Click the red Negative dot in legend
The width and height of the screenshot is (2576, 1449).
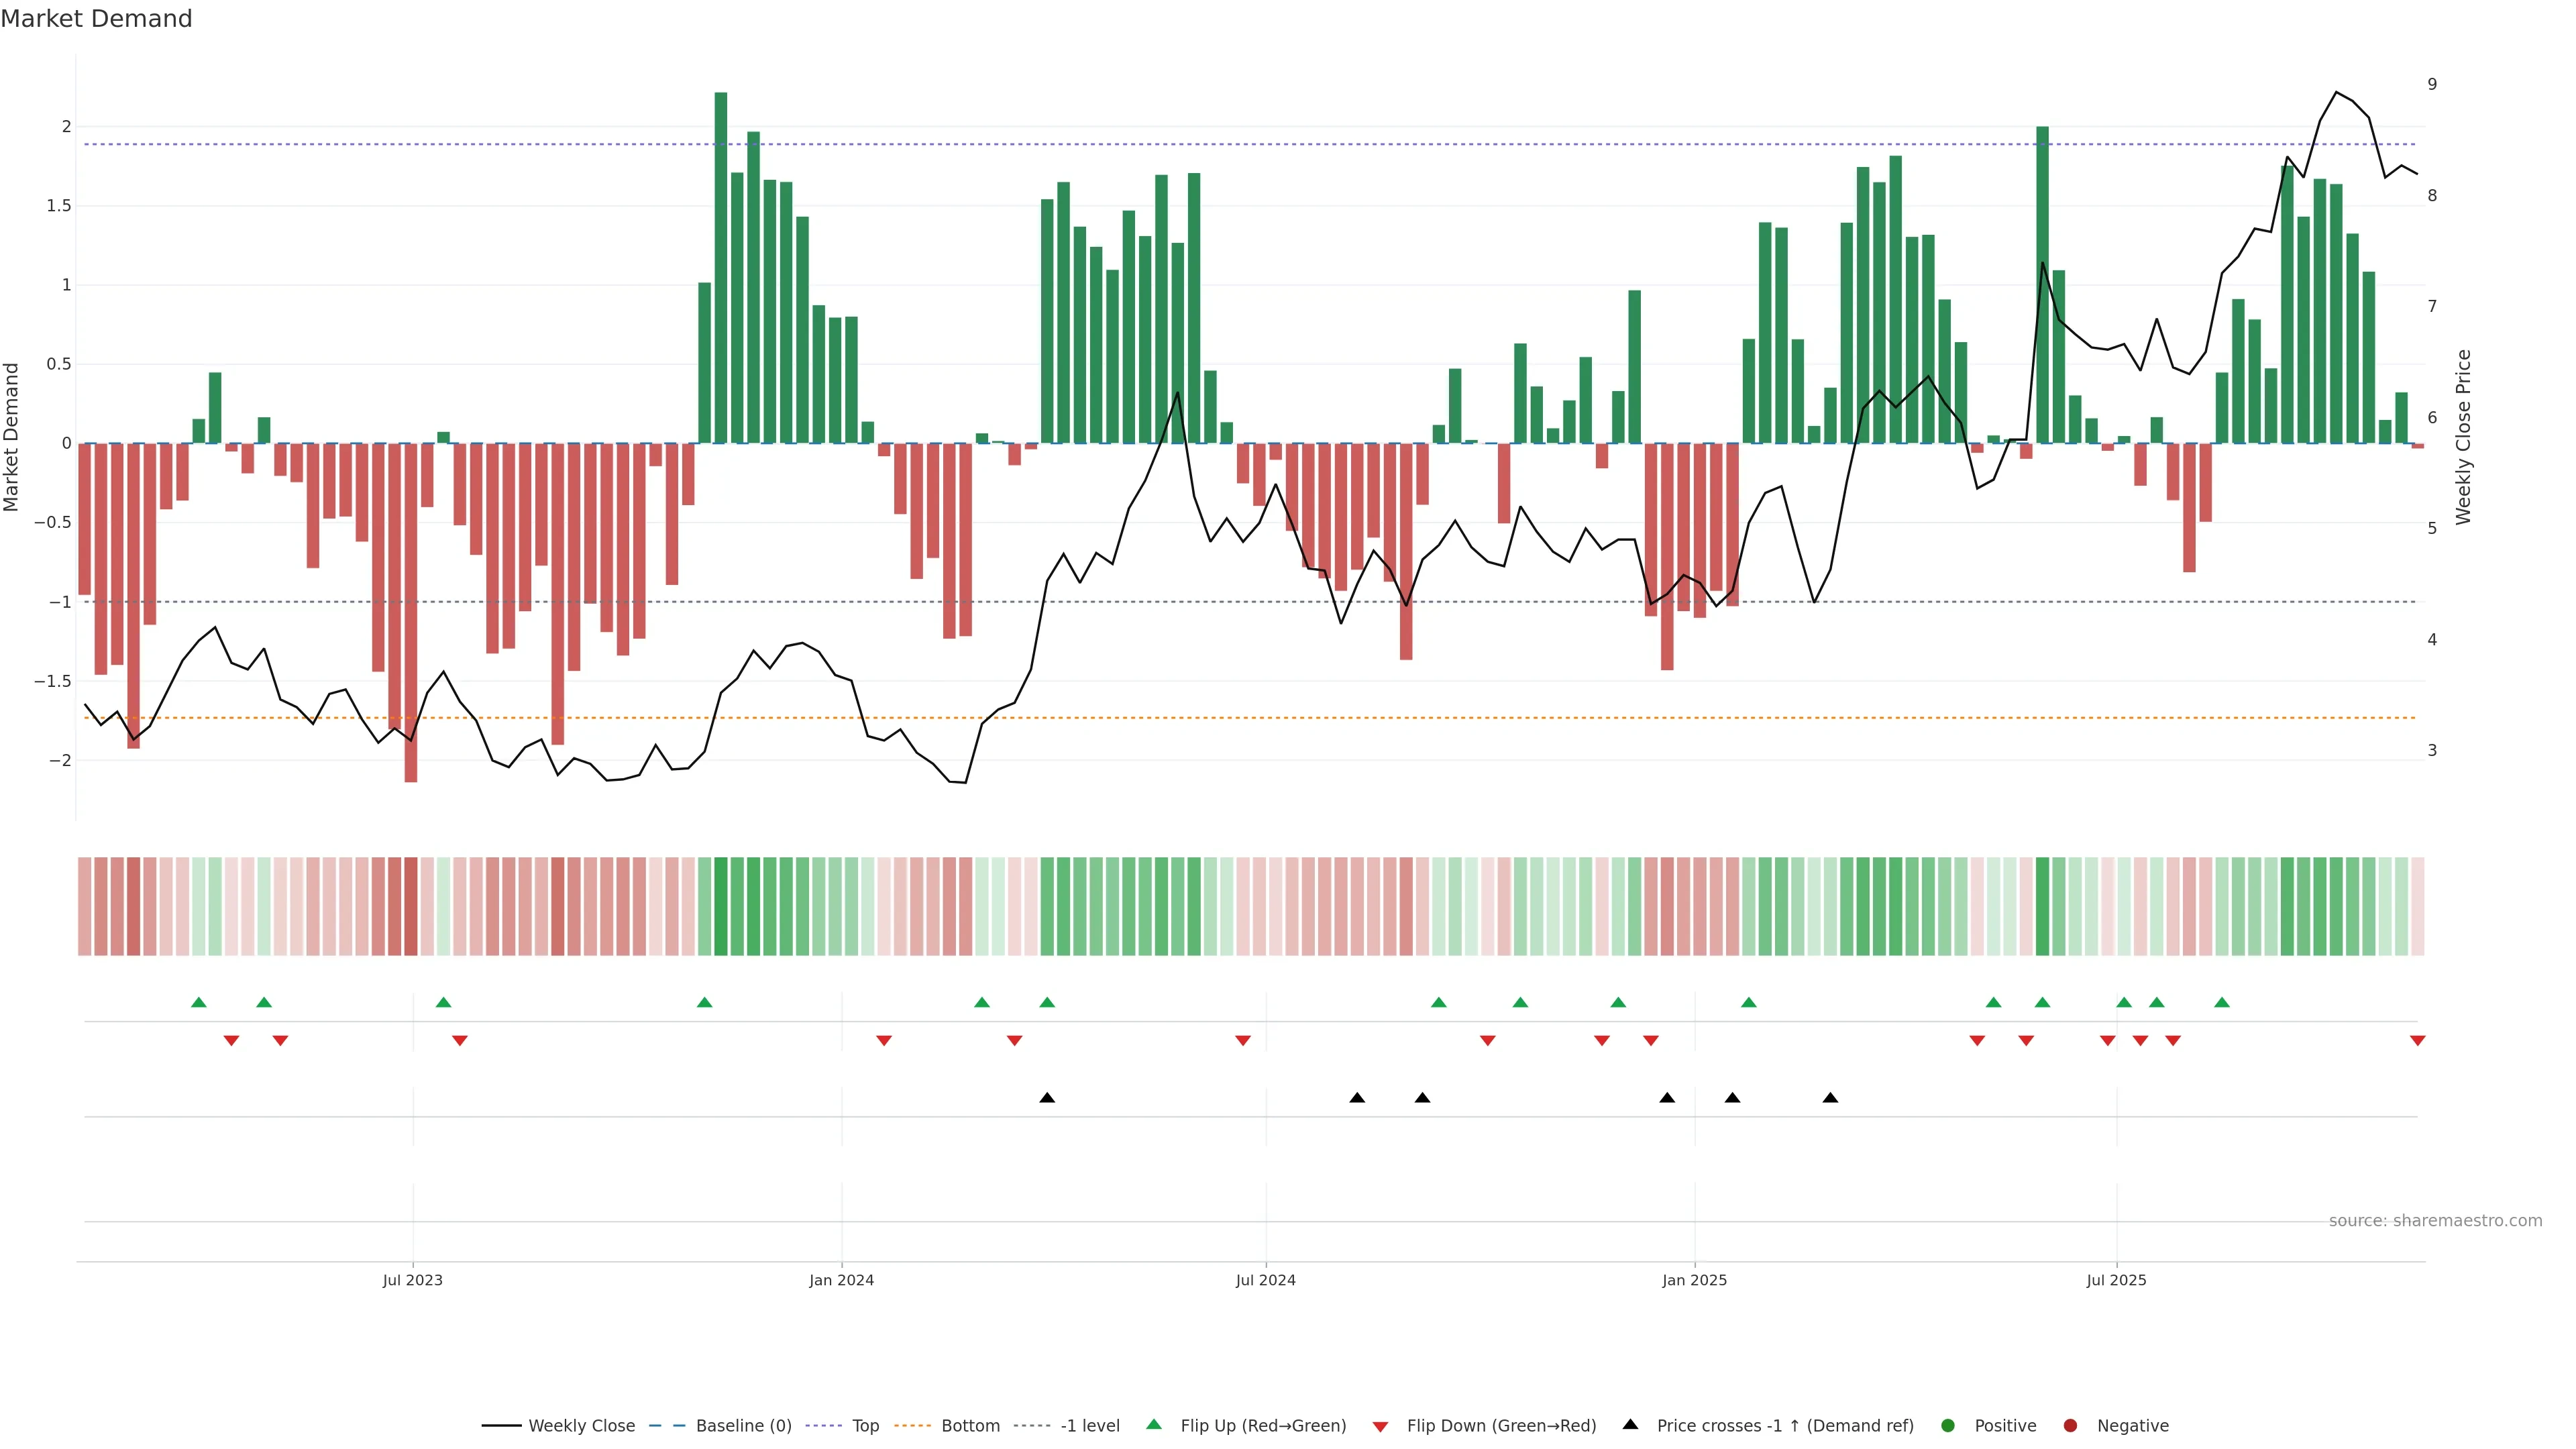[2070, 1426]
